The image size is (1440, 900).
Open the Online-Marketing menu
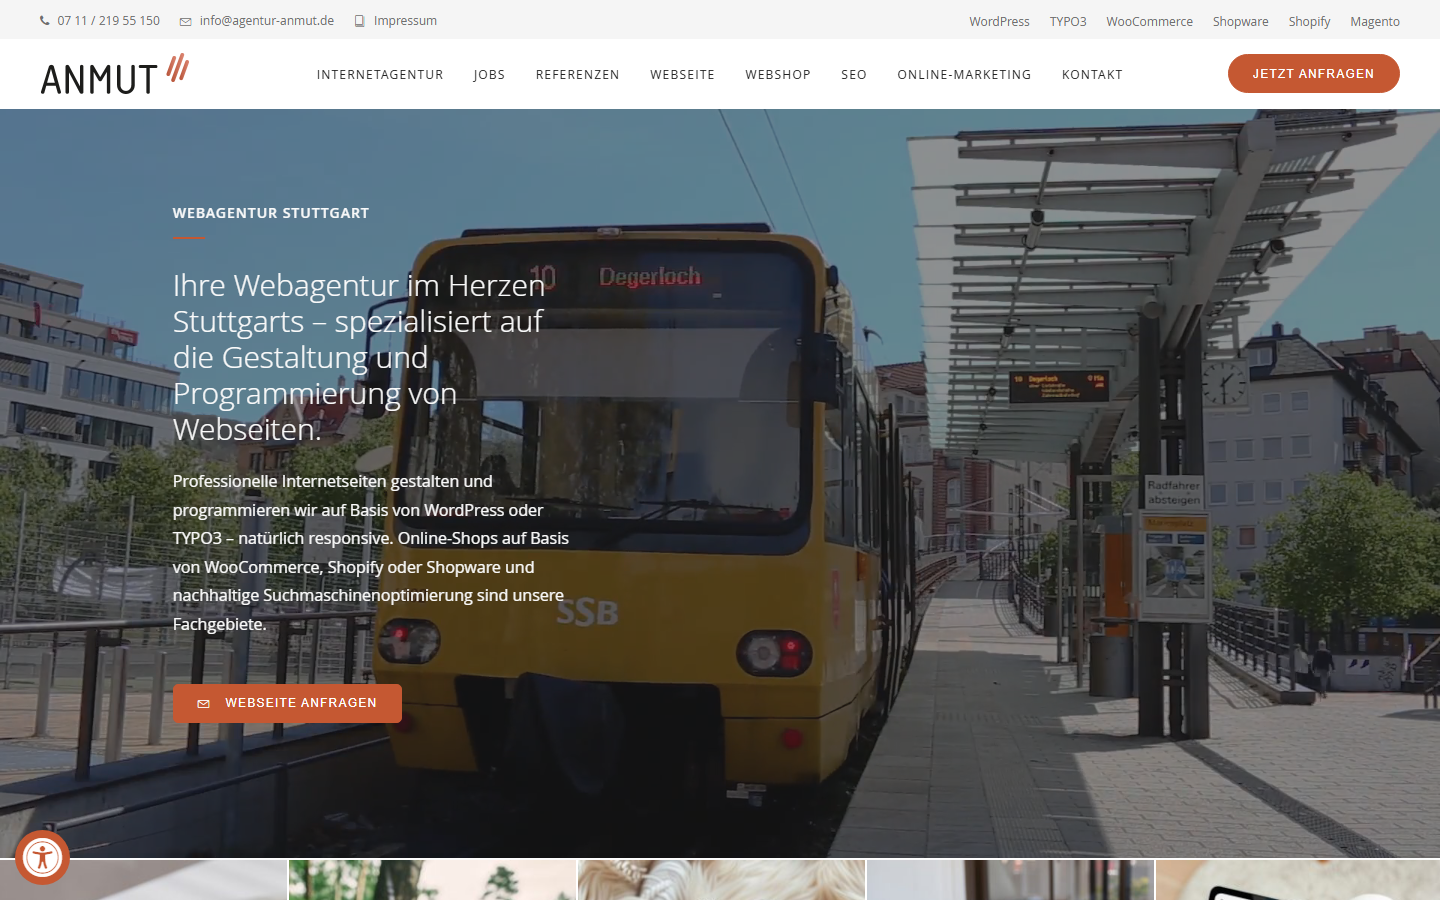click(964, 75)
